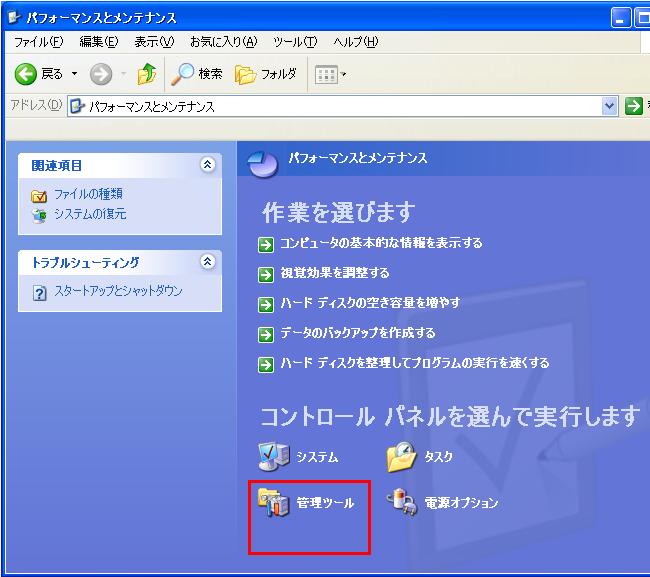The width and height of the screenshot is (650, 577).
Task: Click the システム label
Action: click(x=318, y=457)
